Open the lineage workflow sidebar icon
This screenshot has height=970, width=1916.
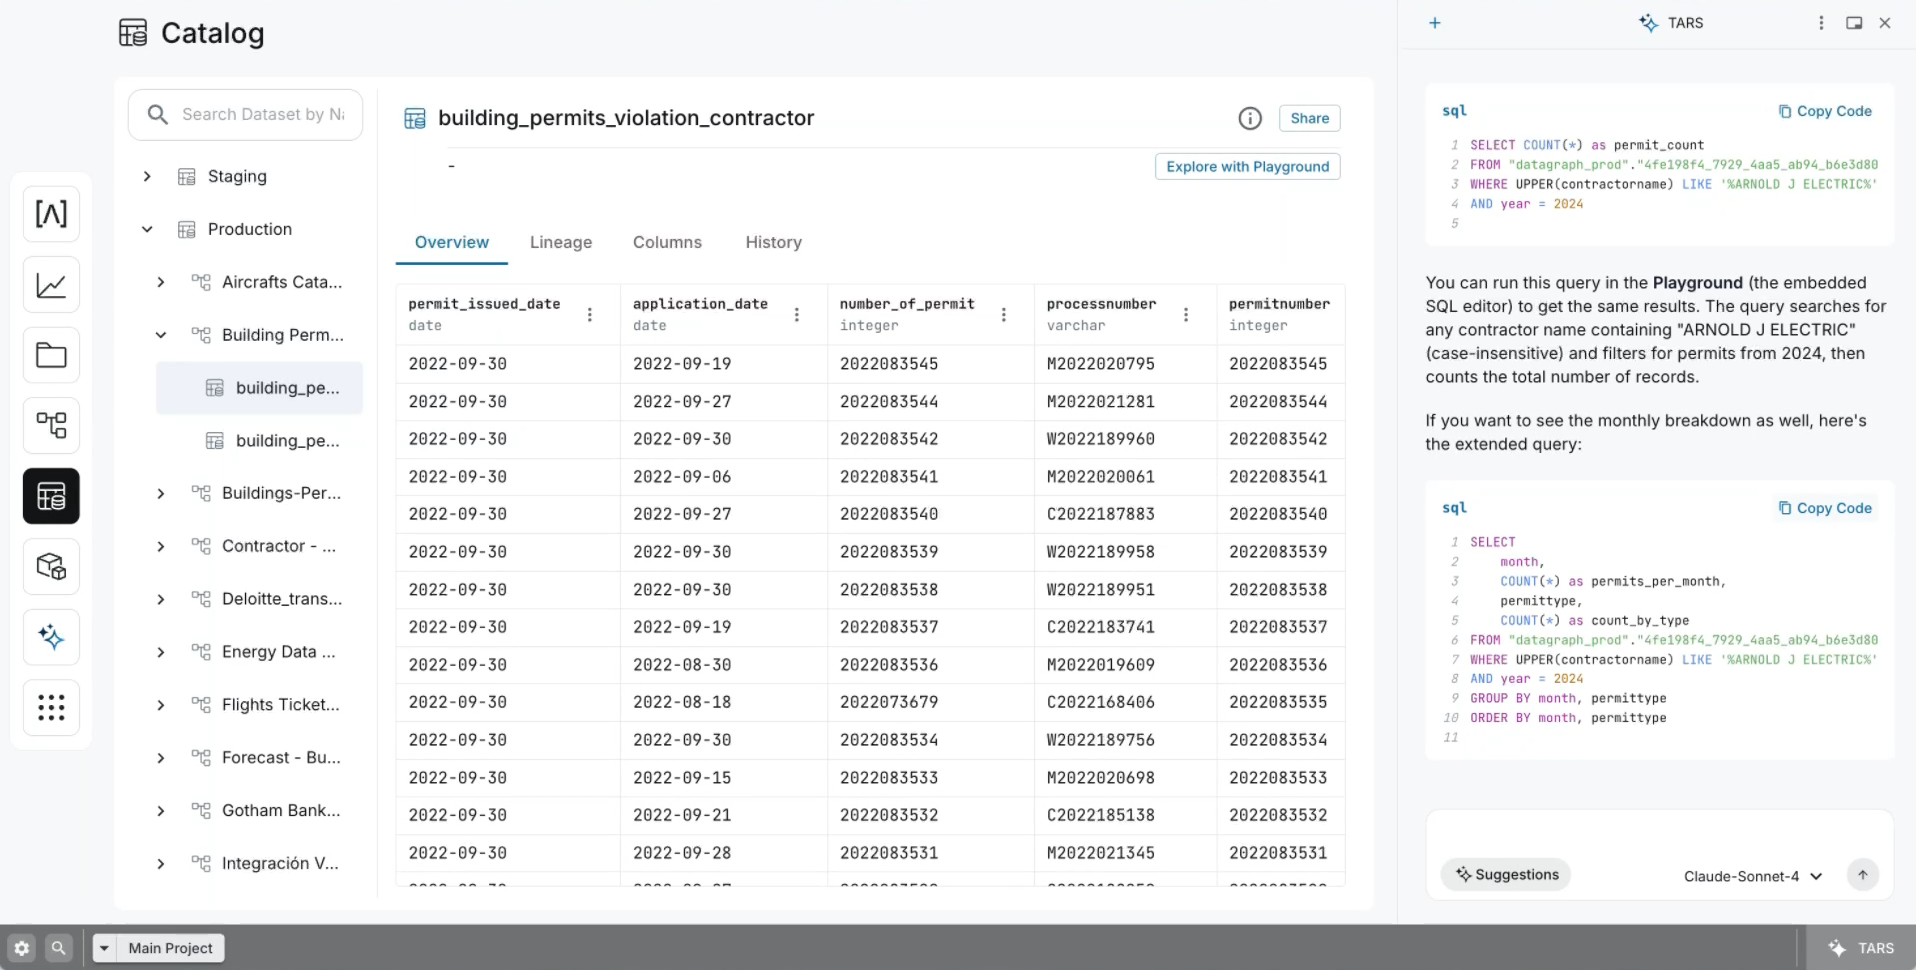point(51,426)
